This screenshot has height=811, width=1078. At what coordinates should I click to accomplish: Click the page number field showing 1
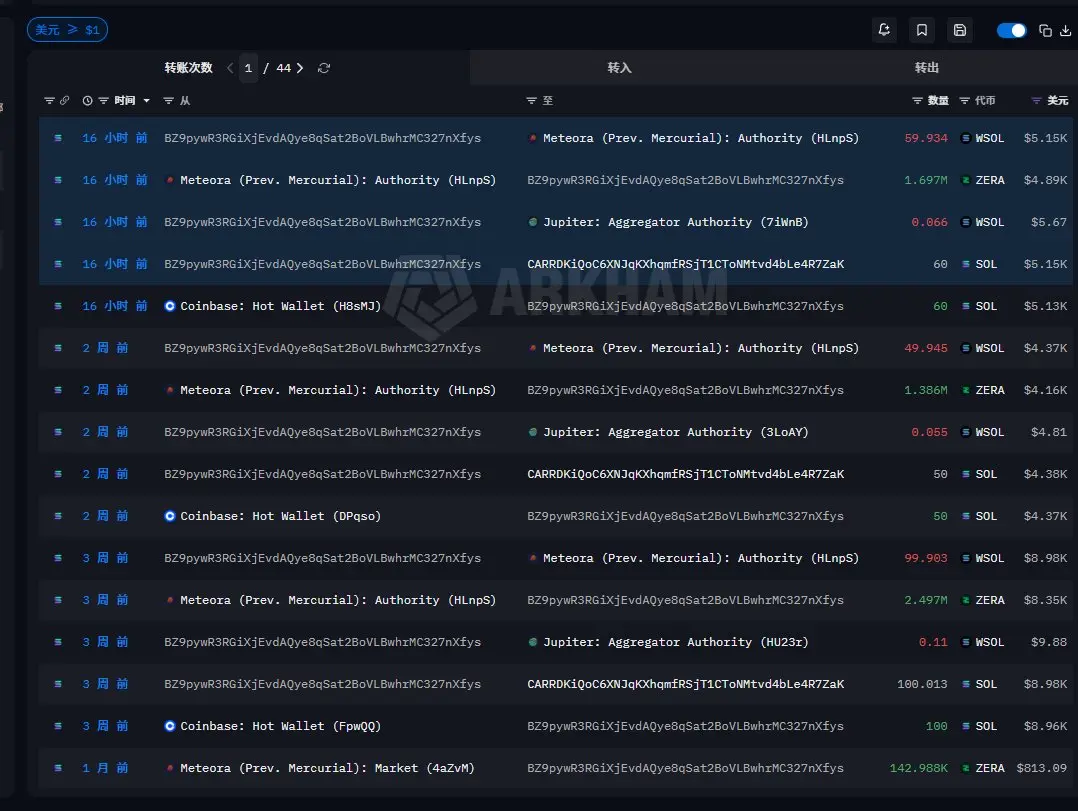pyautogui.click(x=248, y=68)
